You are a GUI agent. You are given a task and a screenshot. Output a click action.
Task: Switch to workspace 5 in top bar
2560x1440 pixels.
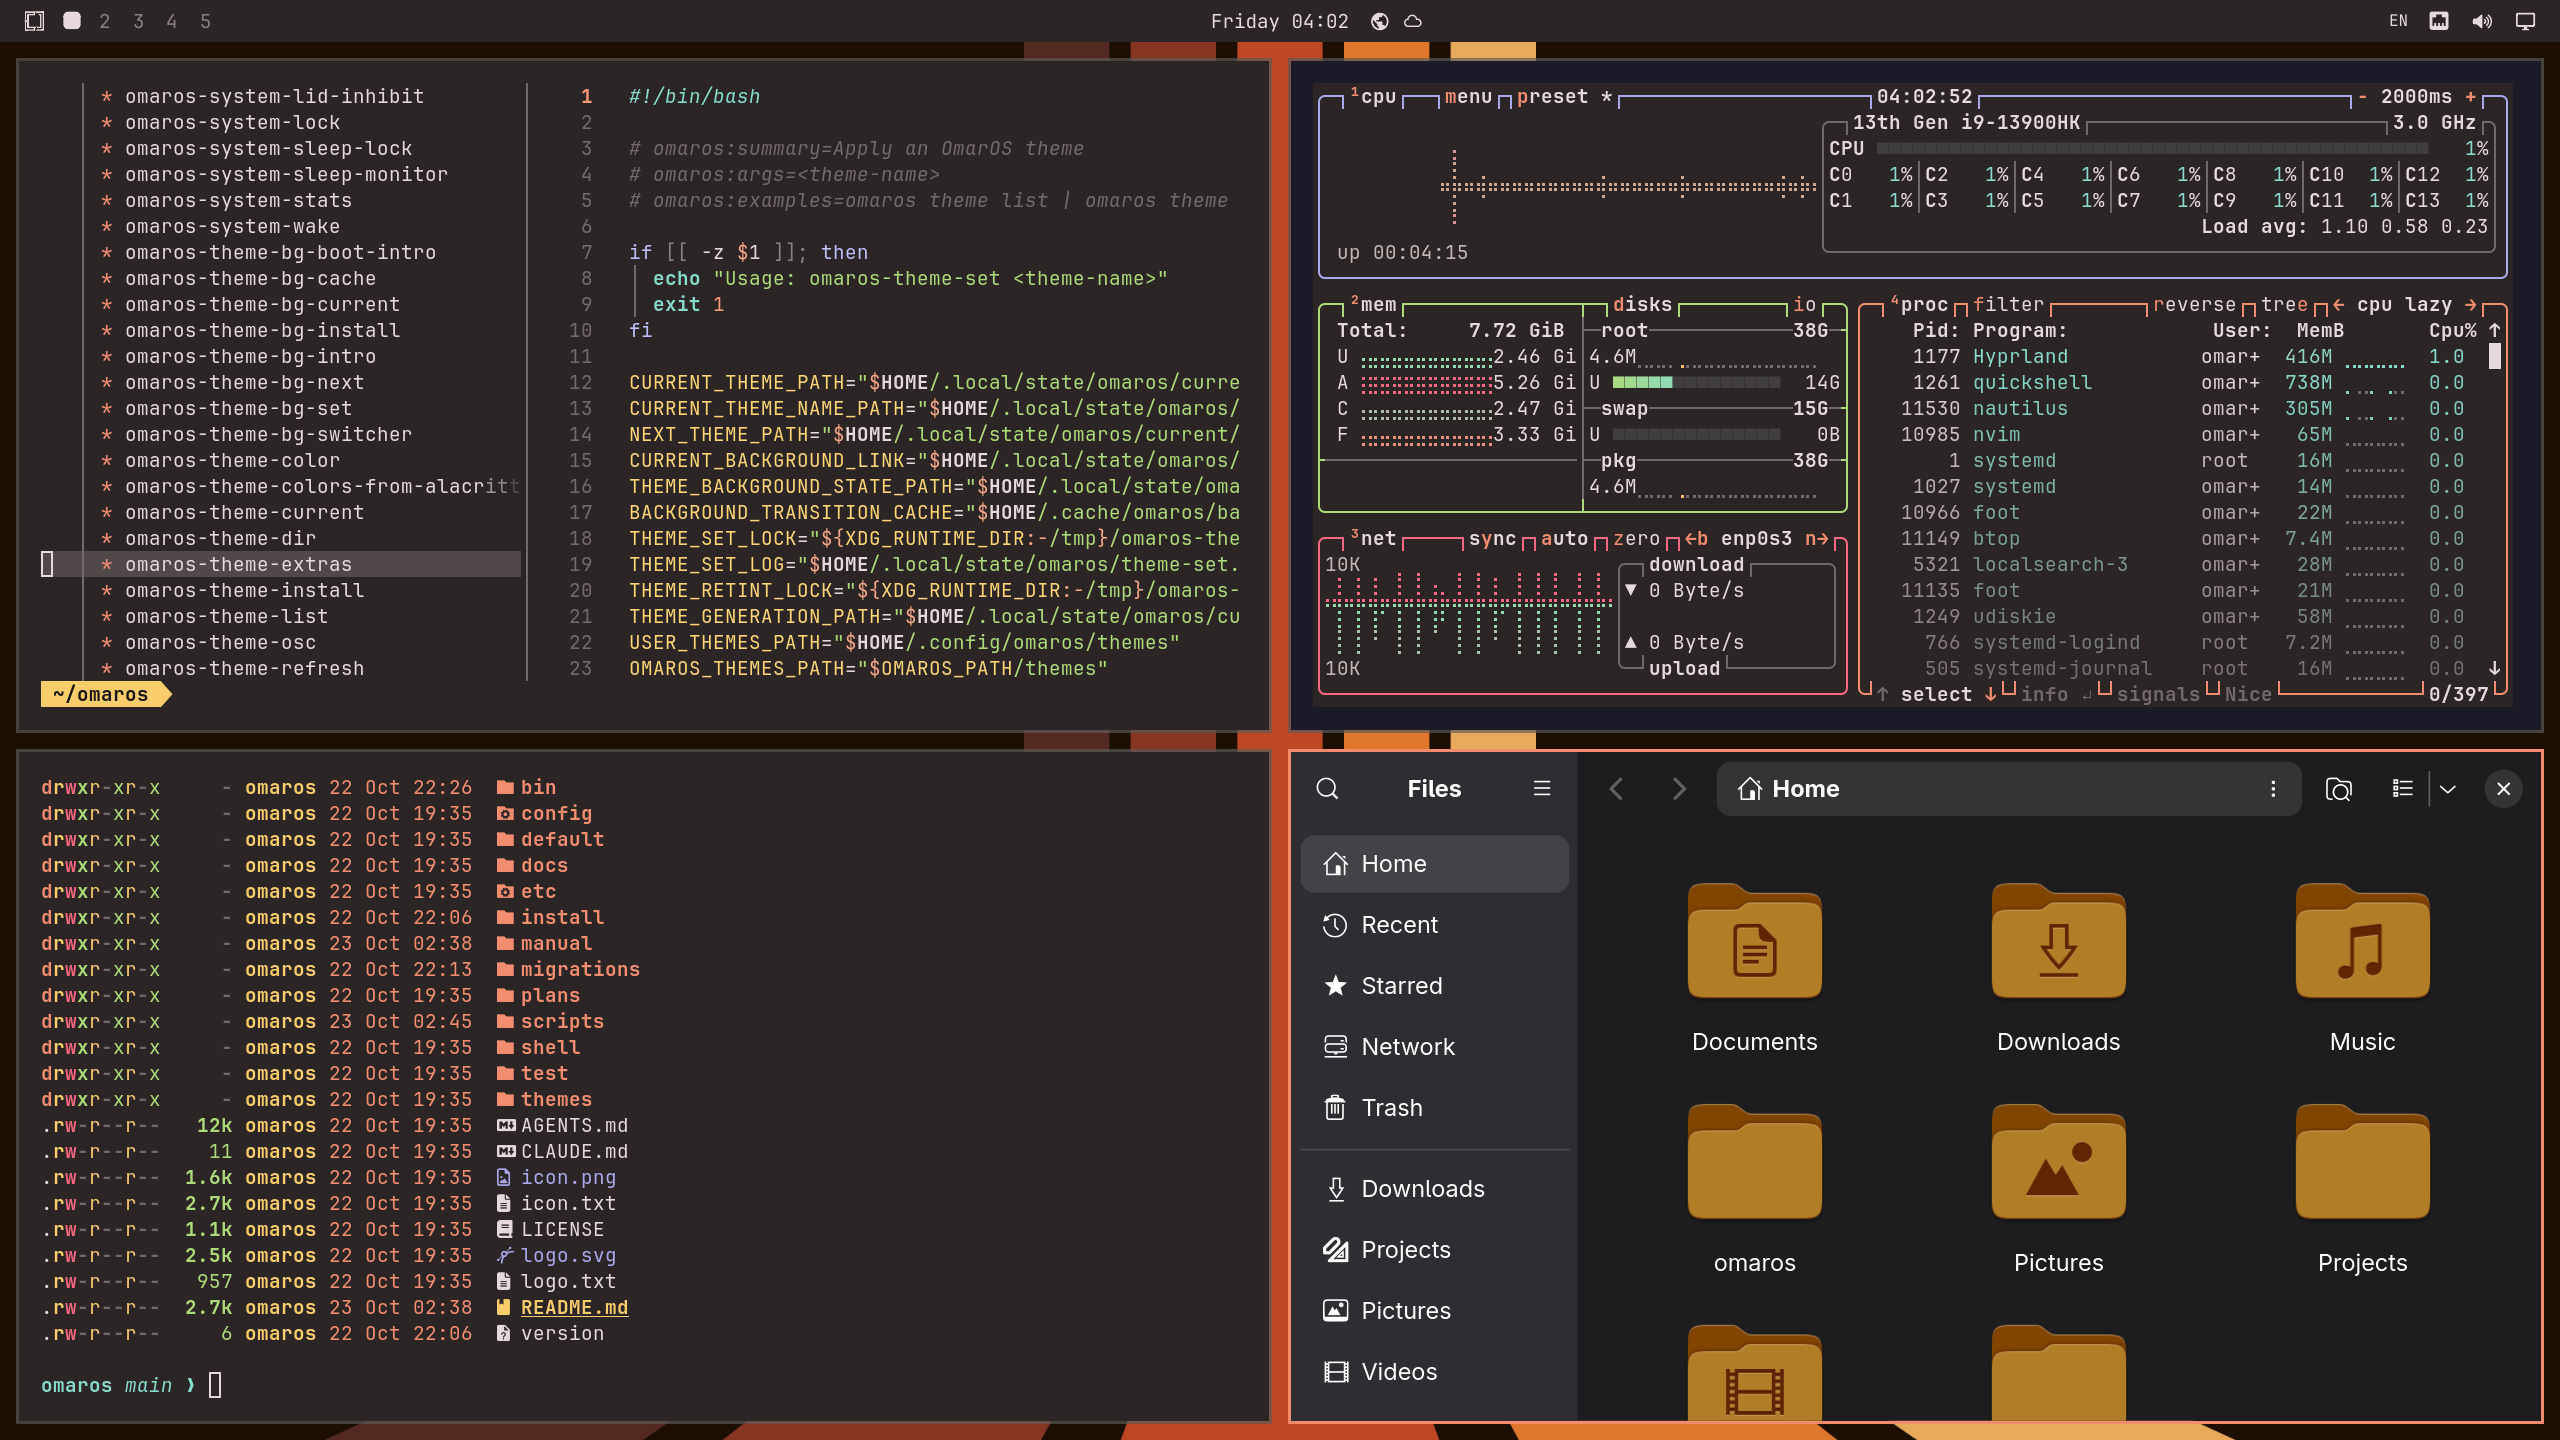pyautogui.click(x=205, y=21)
